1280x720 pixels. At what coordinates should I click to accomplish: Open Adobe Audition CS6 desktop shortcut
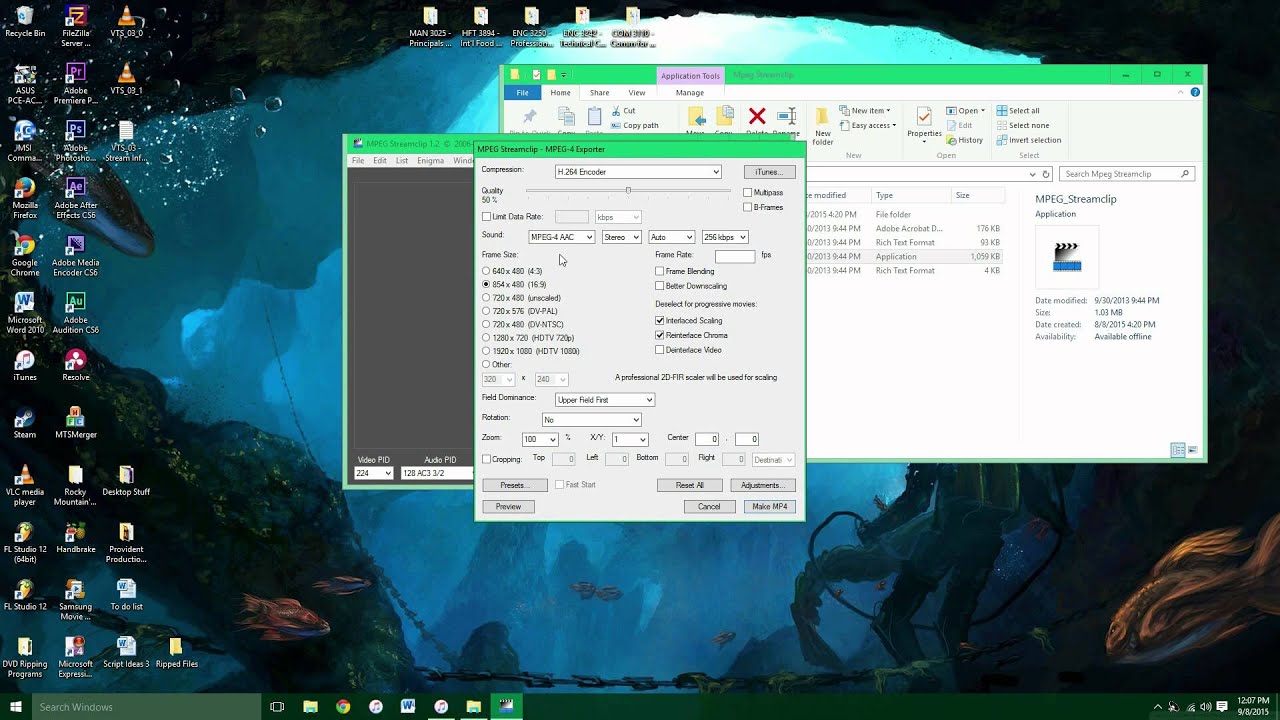point(75,313)
